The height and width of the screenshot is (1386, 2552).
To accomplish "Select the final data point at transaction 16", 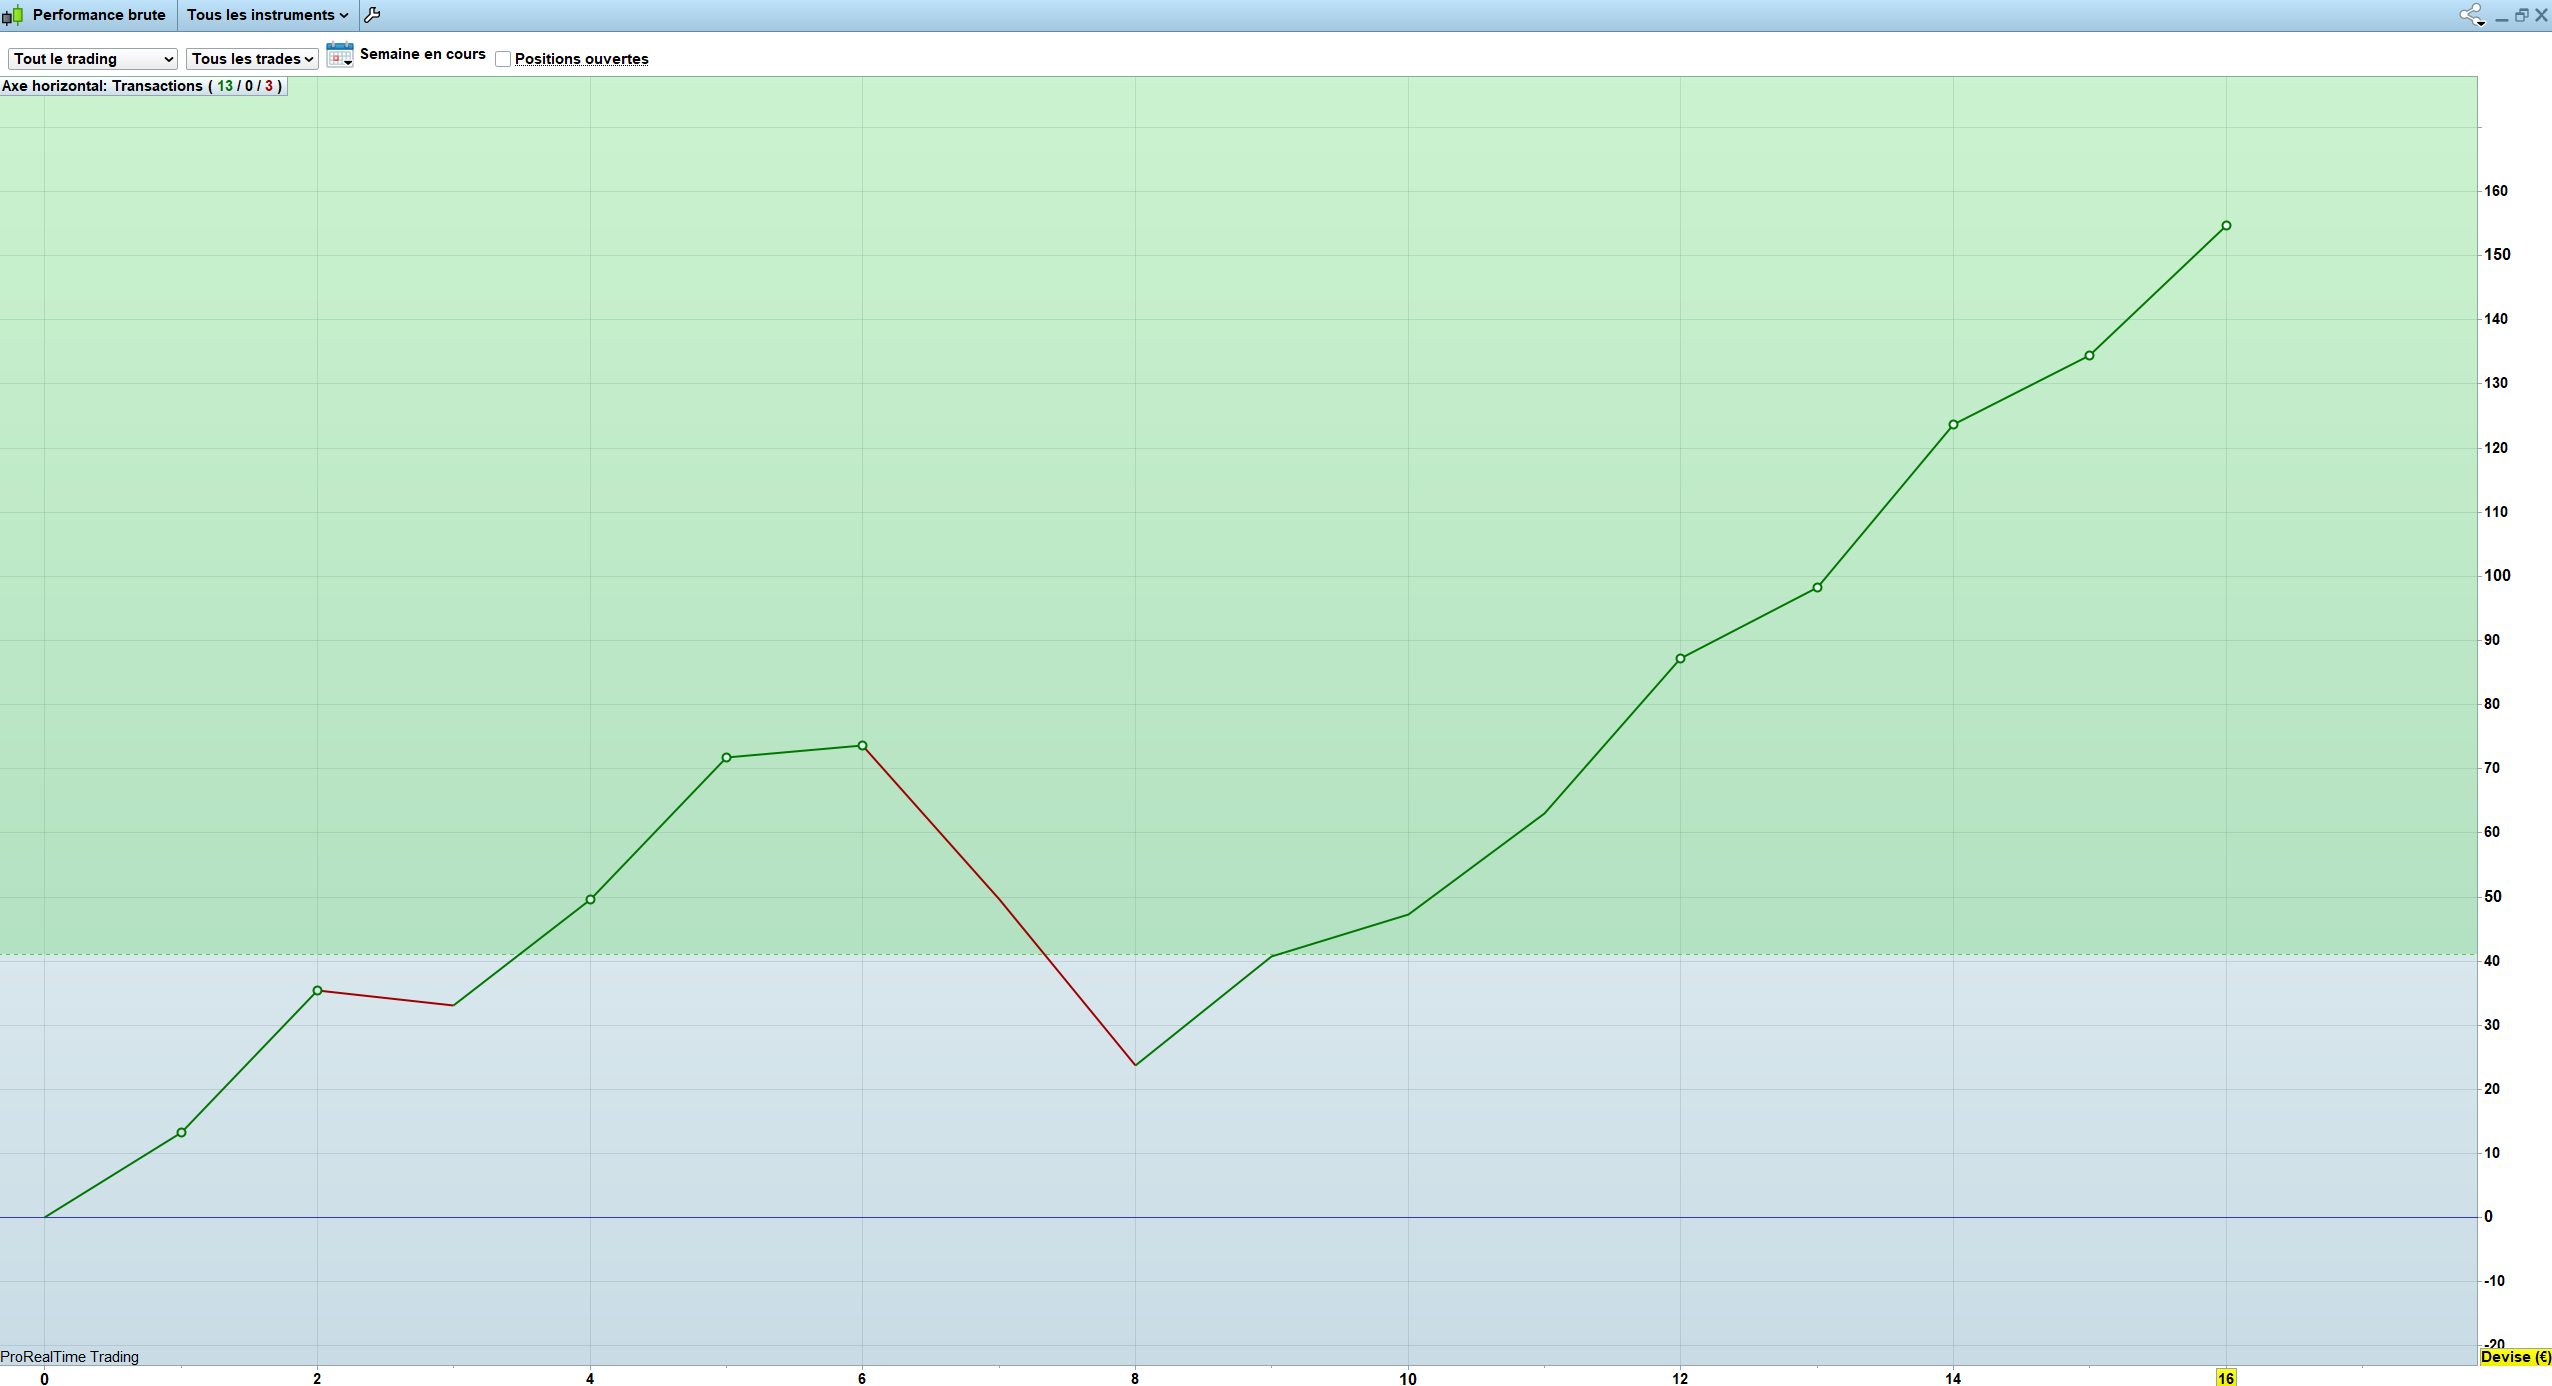I will click(2226, 226).
